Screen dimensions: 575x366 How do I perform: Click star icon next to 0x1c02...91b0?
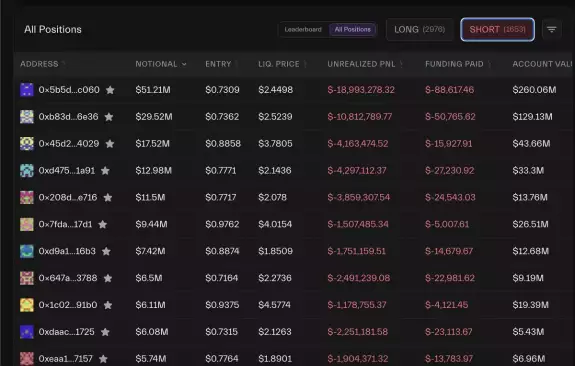(108, 305)
